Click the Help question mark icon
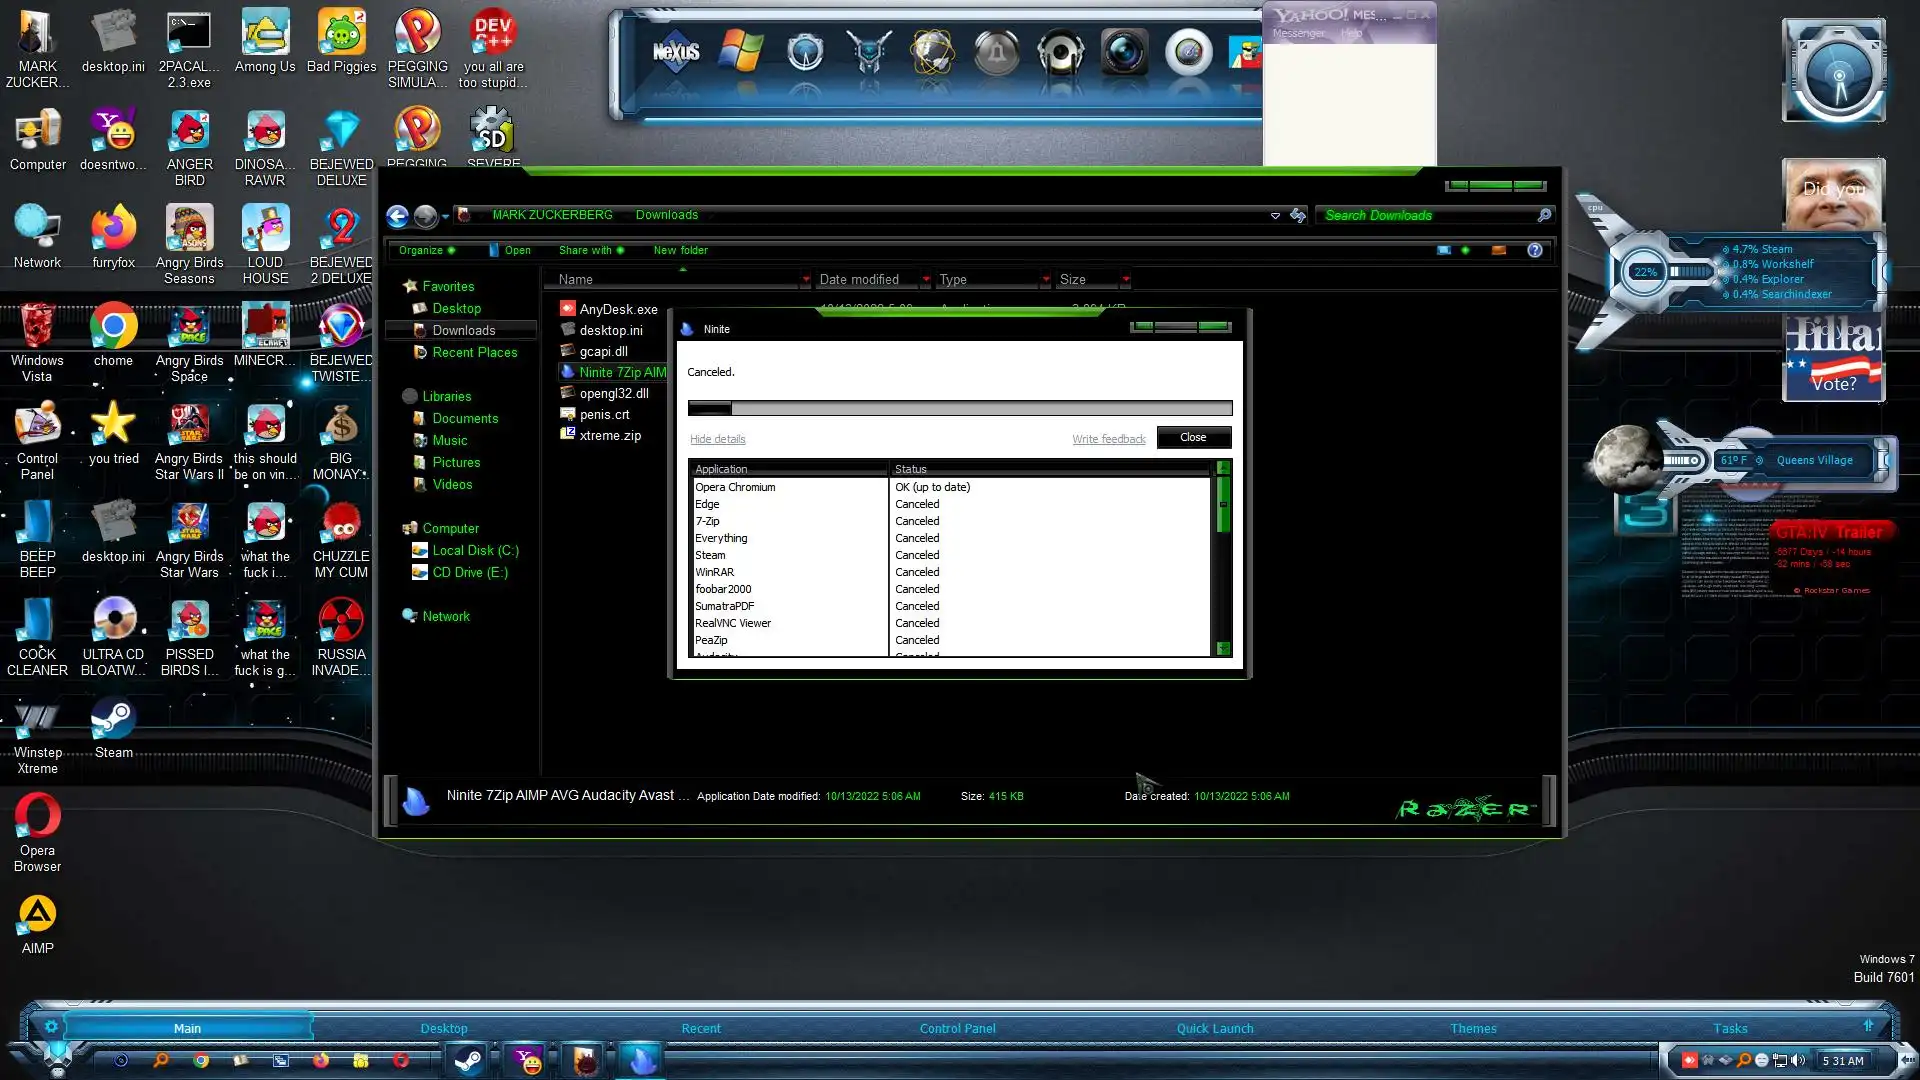This screenshot has width=1920, height=1080. tap(1534, 250)
